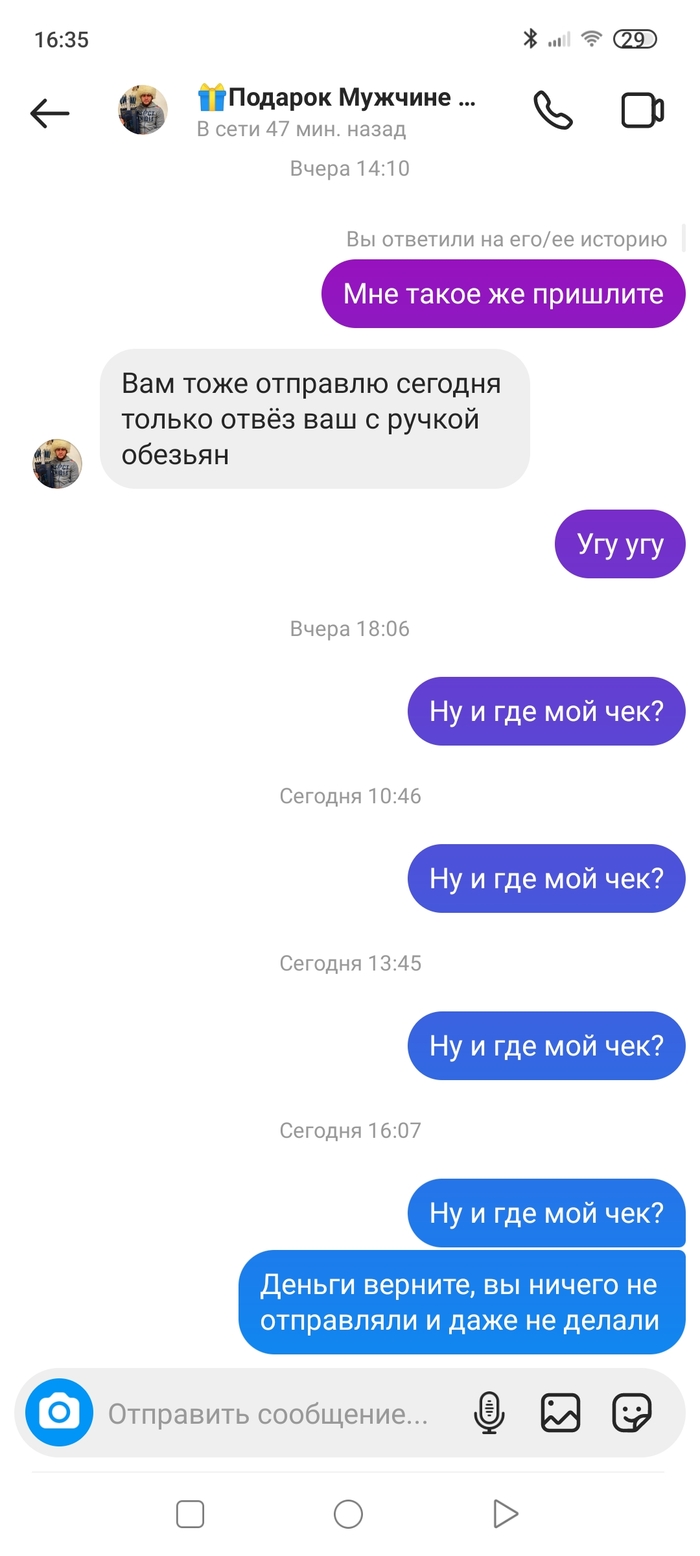This screenshot has height=1556, width=700.
Task: Tap the Вы ответили на его/ее историю label
Action: (506, 239)
